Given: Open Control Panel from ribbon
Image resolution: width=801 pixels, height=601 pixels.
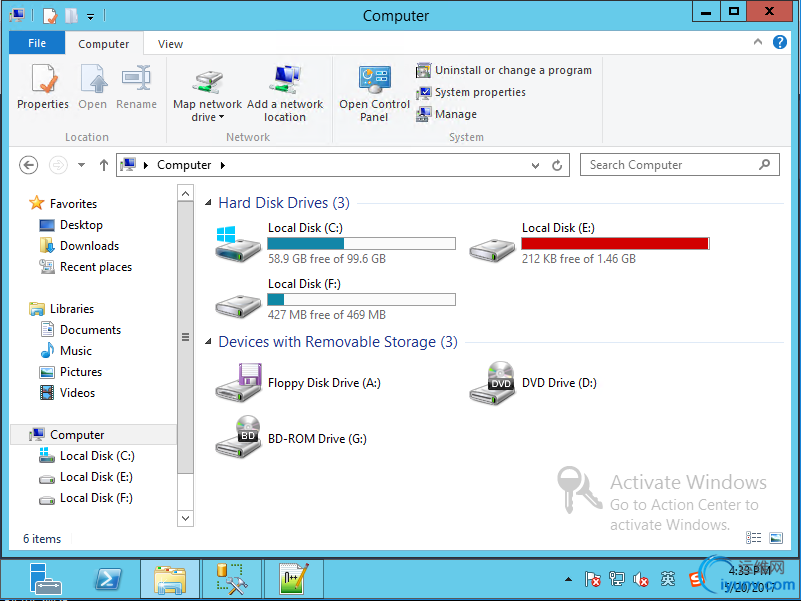Looking at the screenshot, I should pyautogui.click(x=374, y=94).
